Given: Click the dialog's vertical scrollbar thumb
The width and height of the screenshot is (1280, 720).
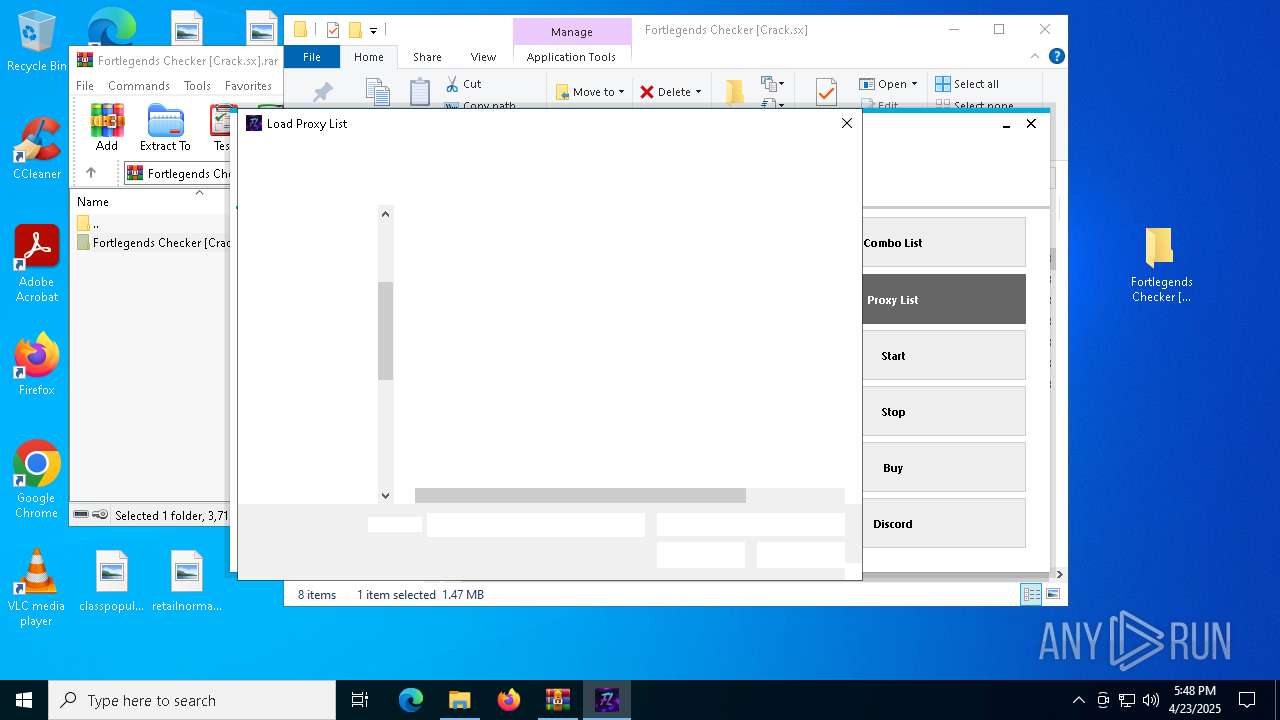Looking at the screenshot, I should coord(386,331).
